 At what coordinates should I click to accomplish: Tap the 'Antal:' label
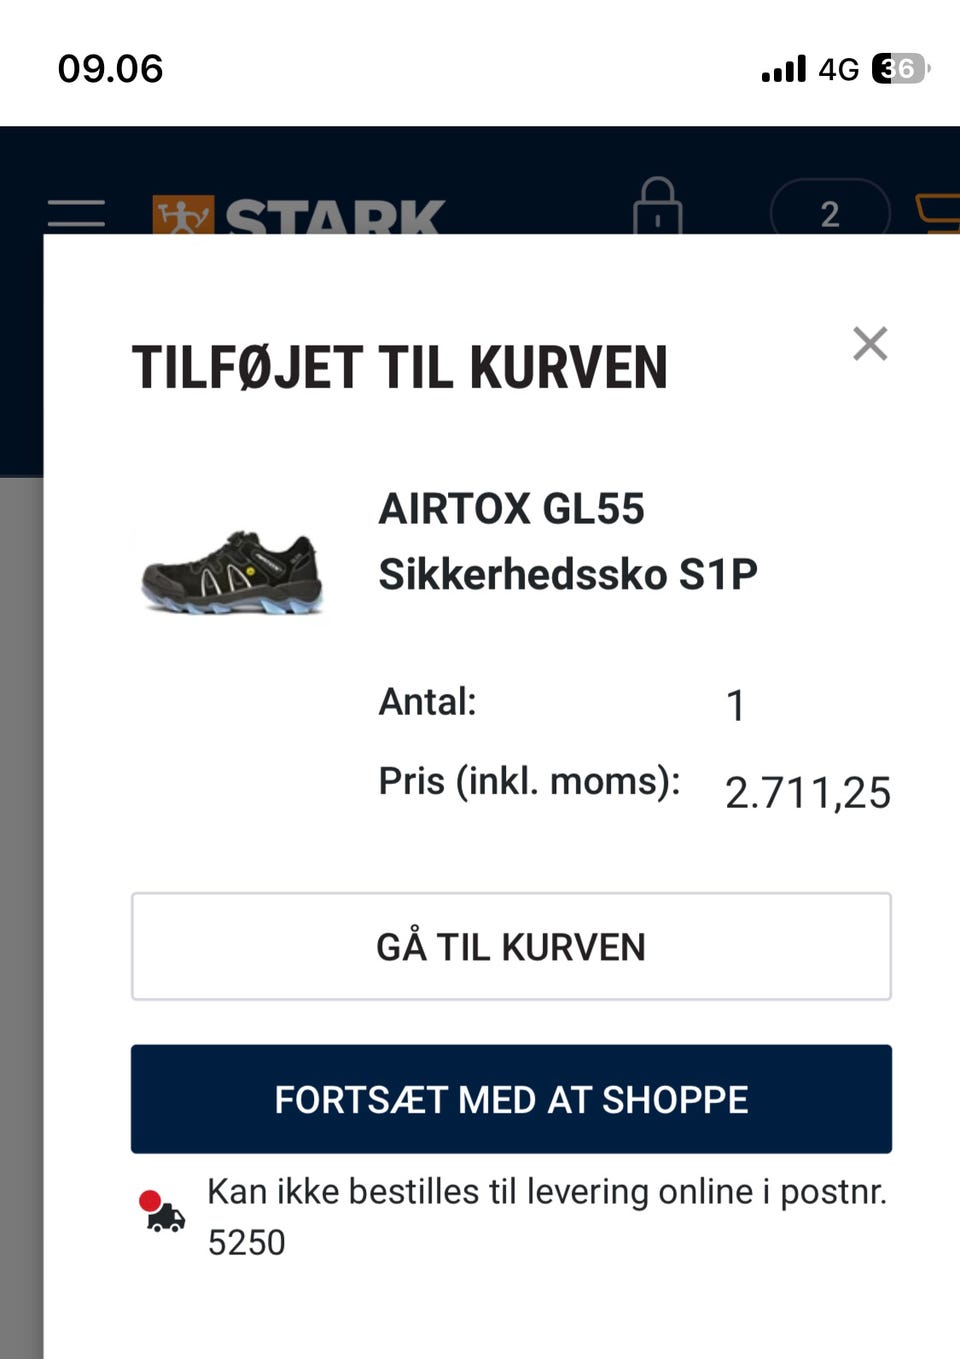pos(427,702)
